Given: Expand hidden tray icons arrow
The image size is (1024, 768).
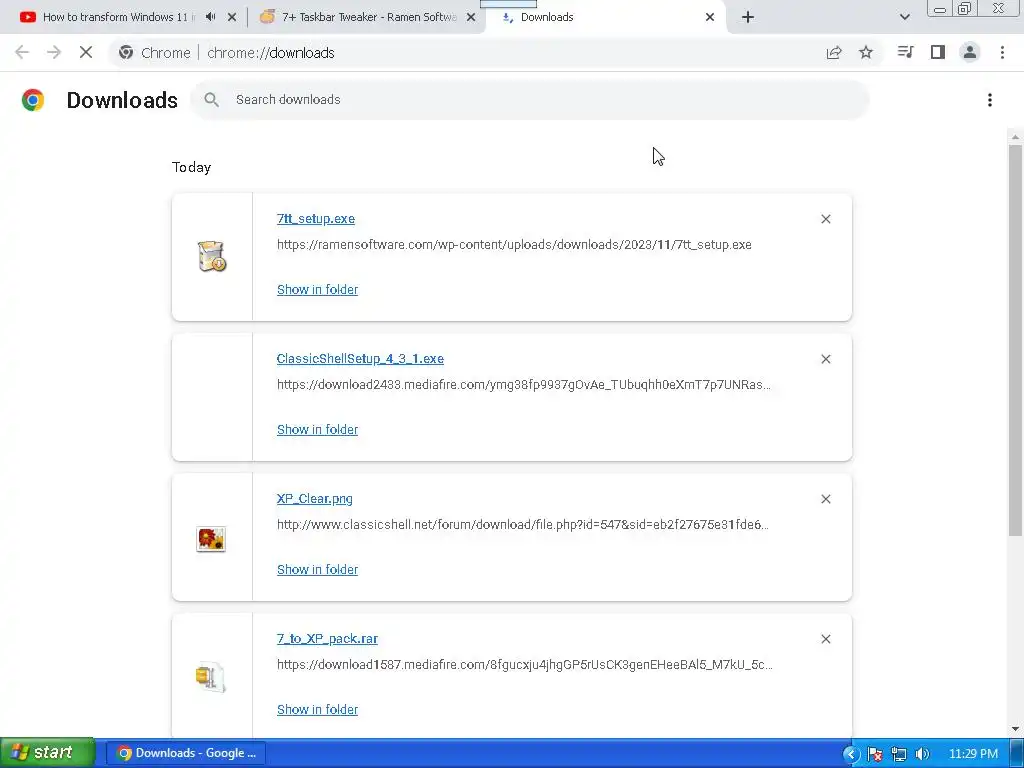Looking at the screenshot, I should pyautogui.click(x=850, y=754).
